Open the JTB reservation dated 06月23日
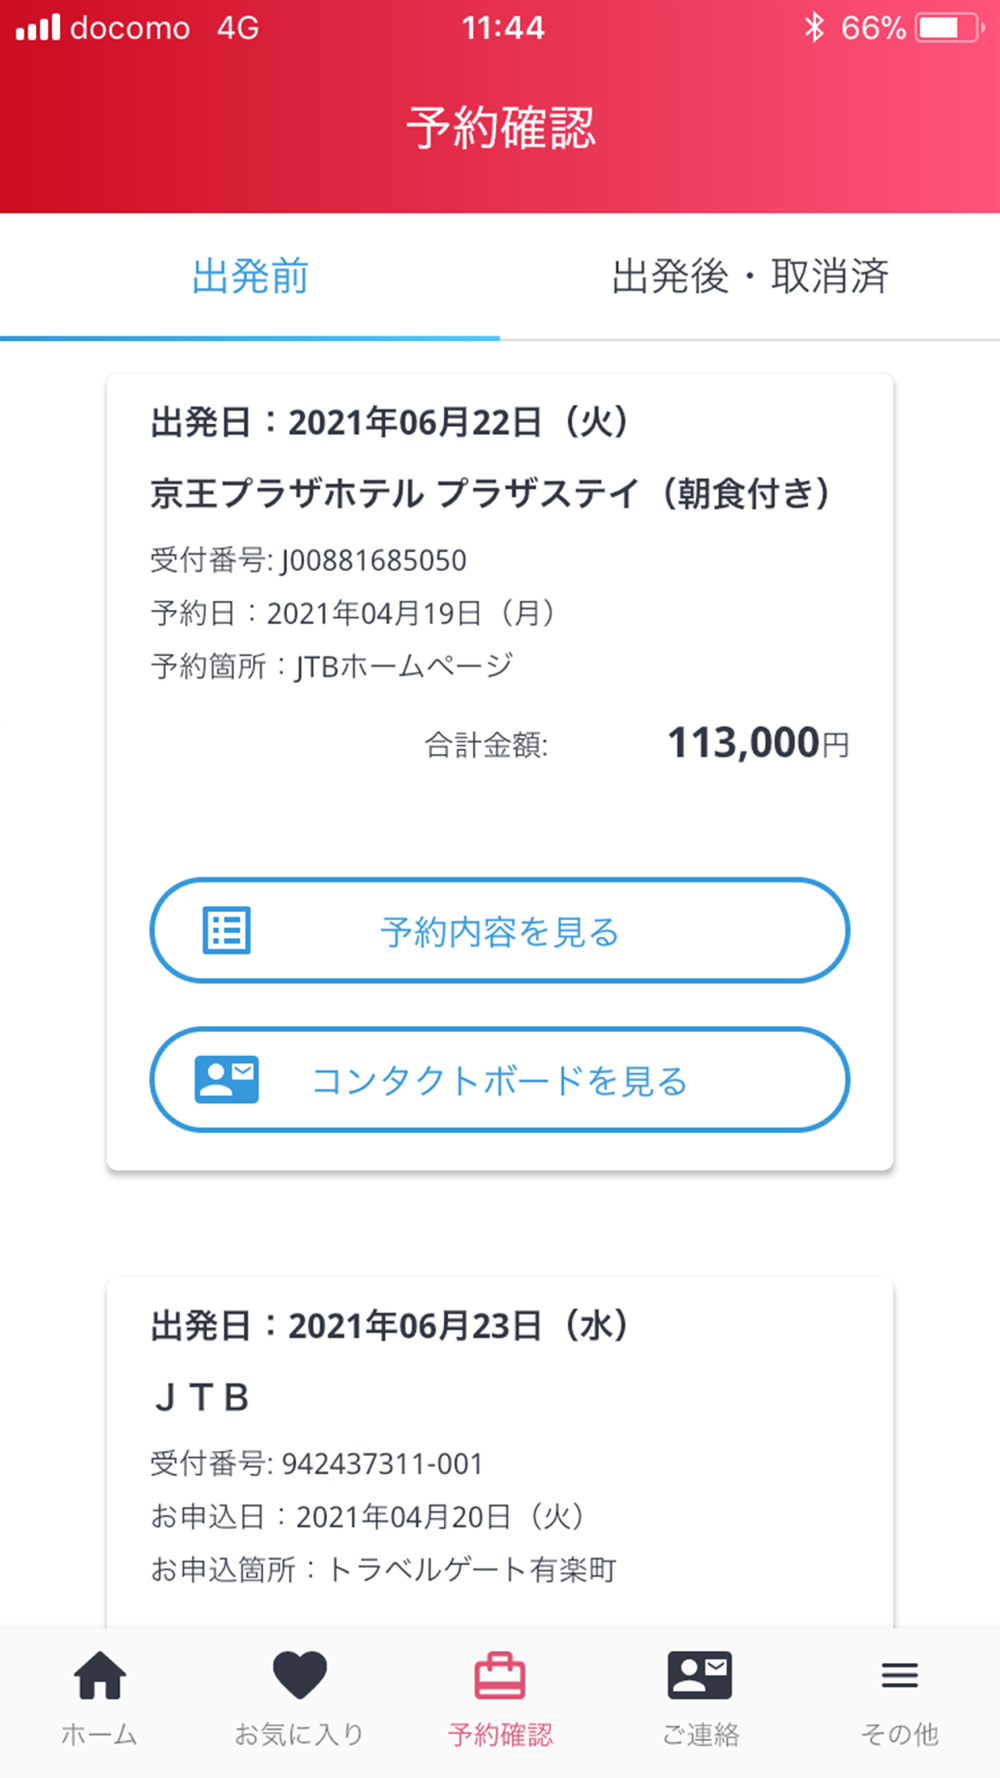This screenshot has width=1000, height=1778. click(x=200, y=1397)
